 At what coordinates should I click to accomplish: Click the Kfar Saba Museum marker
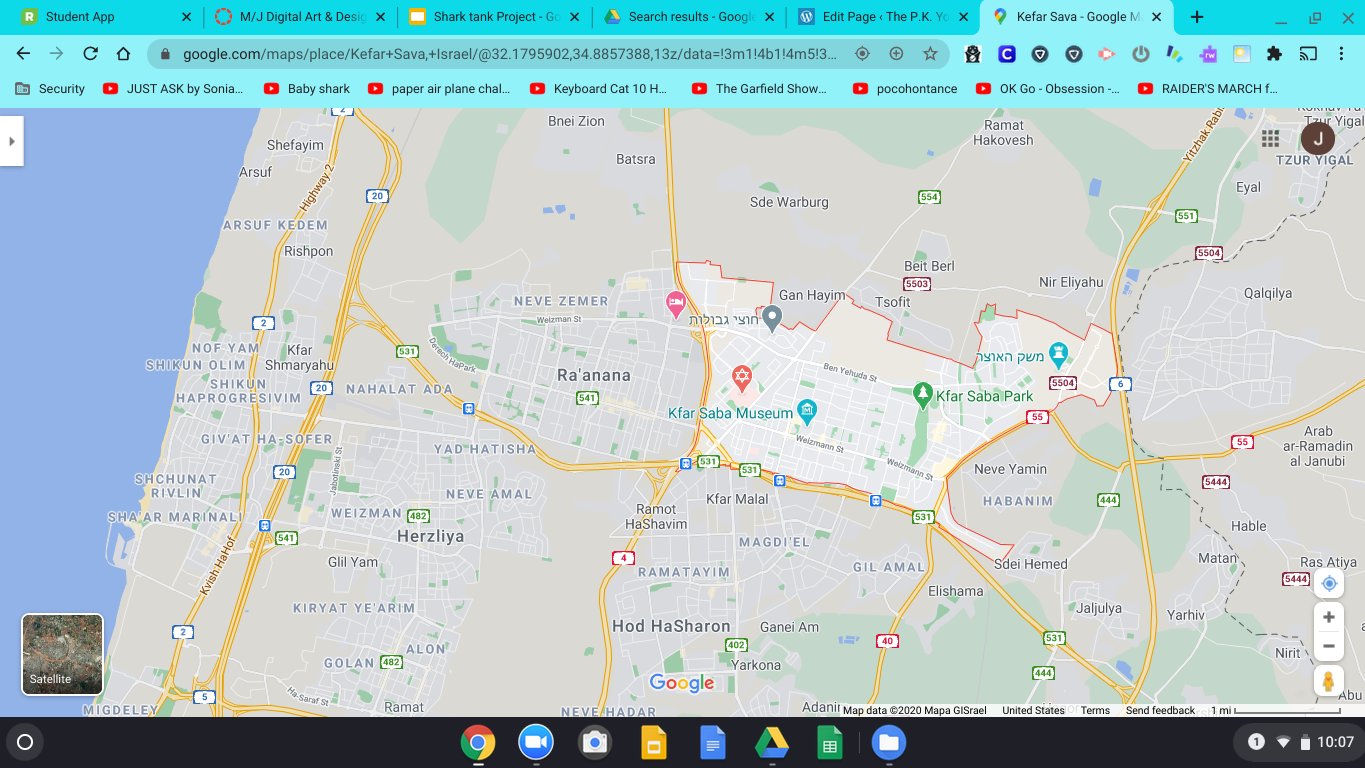point(808,411)
